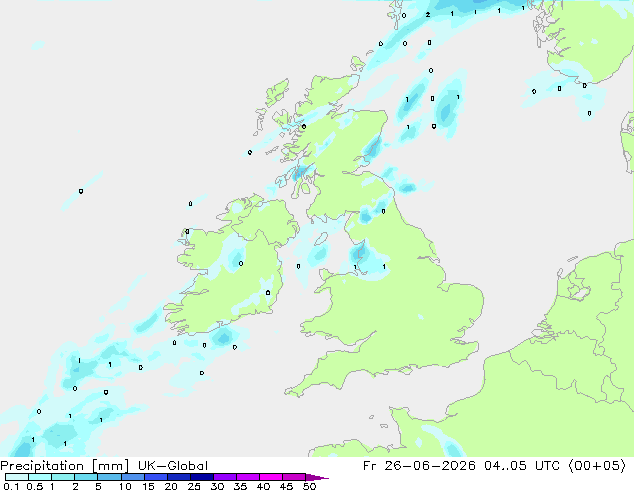The width and height of the screenshot is (634, 490).
Task: Click the "35" legend scale label
Action: coord(240,486)
